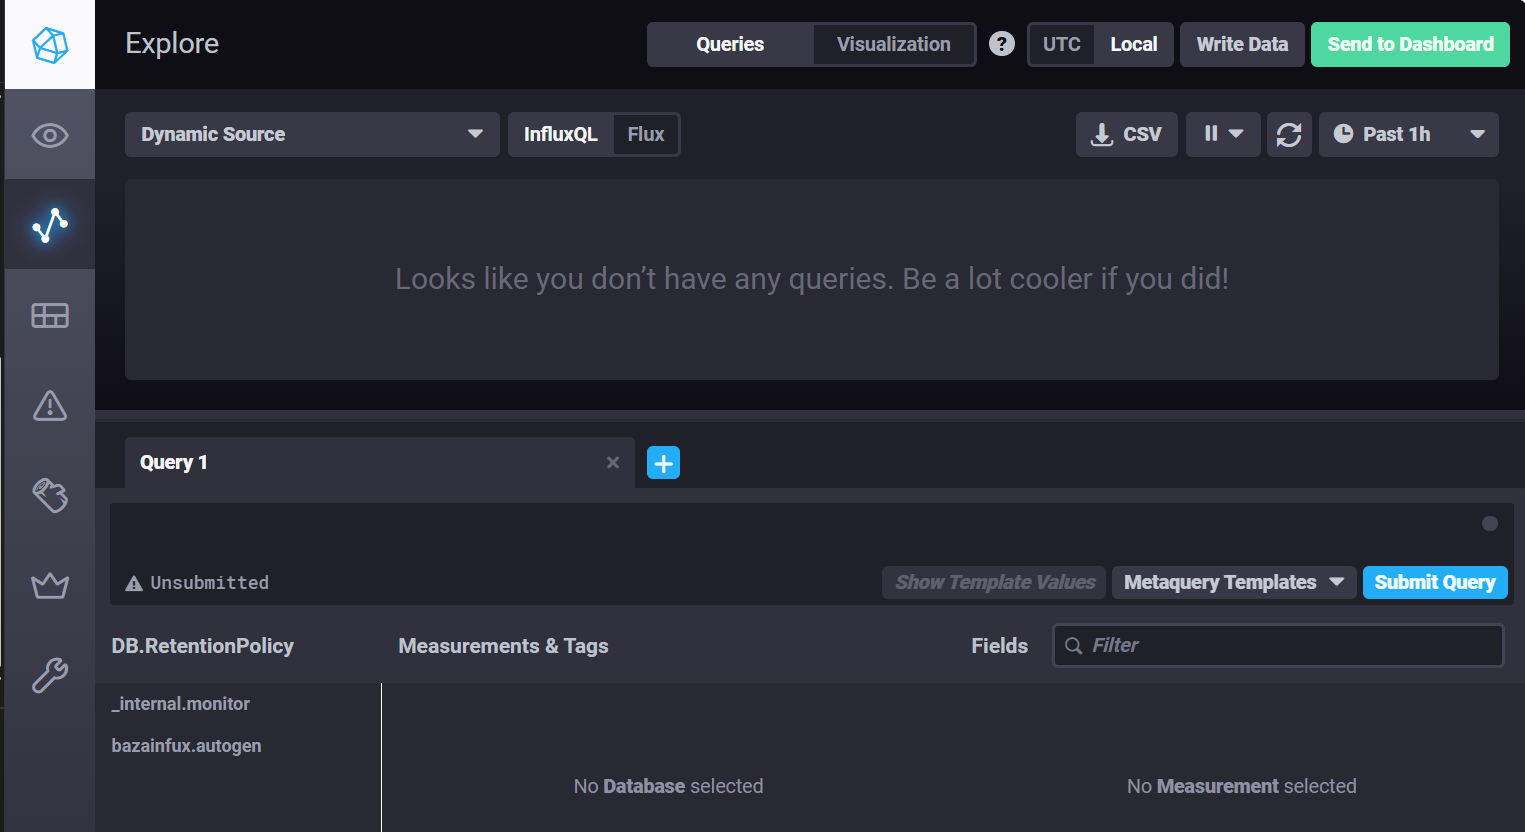Click Send to Dashboard button

1409,44
